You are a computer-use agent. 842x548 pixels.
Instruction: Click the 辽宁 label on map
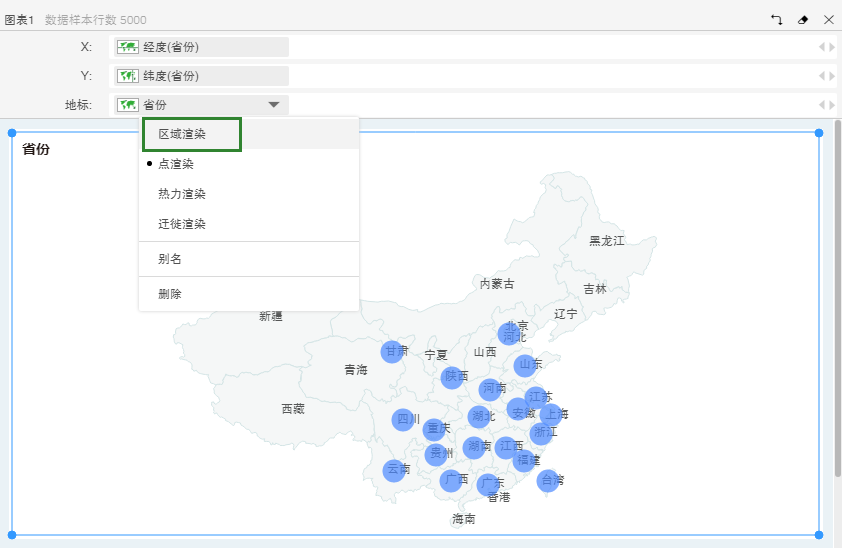pos(566,314)
